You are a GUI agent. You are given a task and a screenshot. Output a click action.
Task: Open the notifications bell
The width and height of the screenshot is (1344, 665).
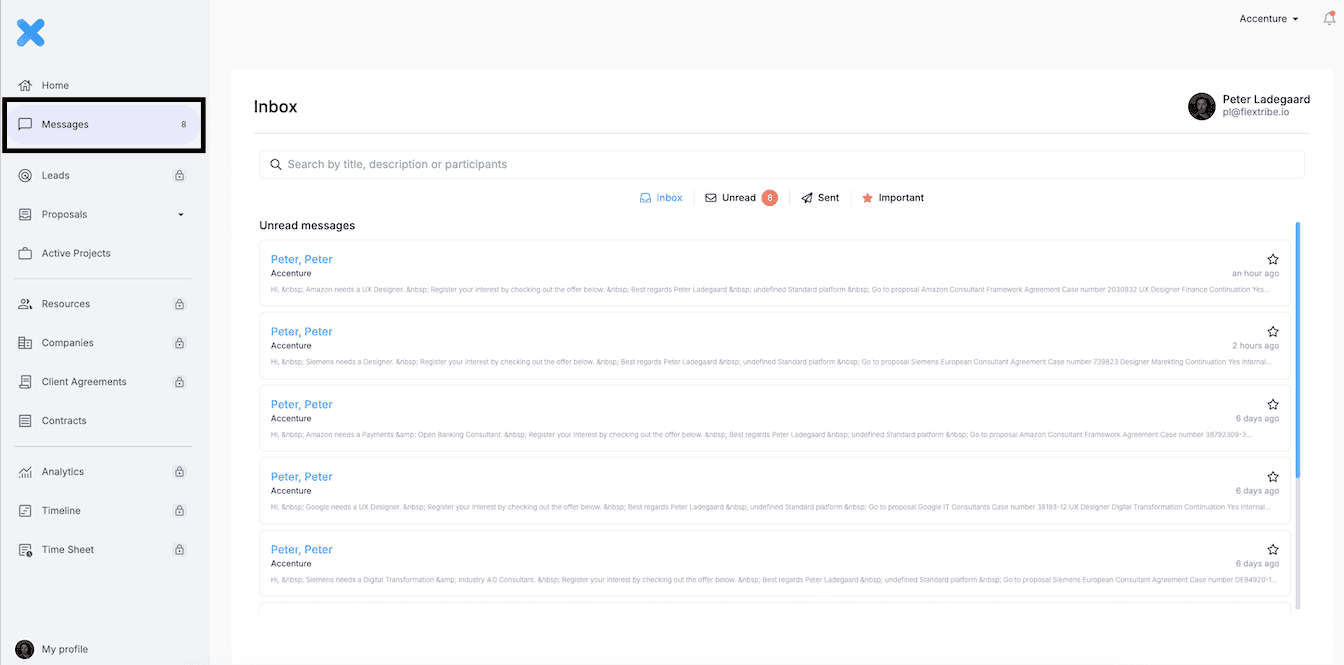pyautogui.click(x=1329, y=18)
